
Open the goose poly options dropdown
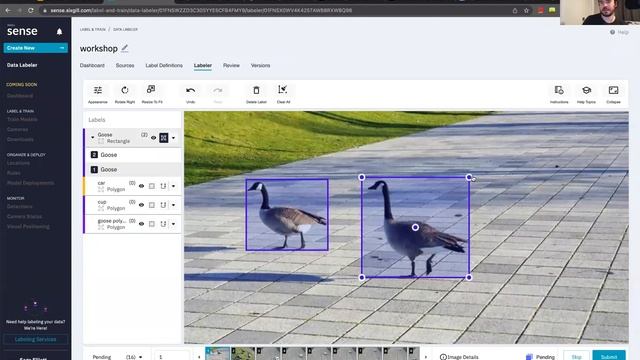(x=173, y=224)
